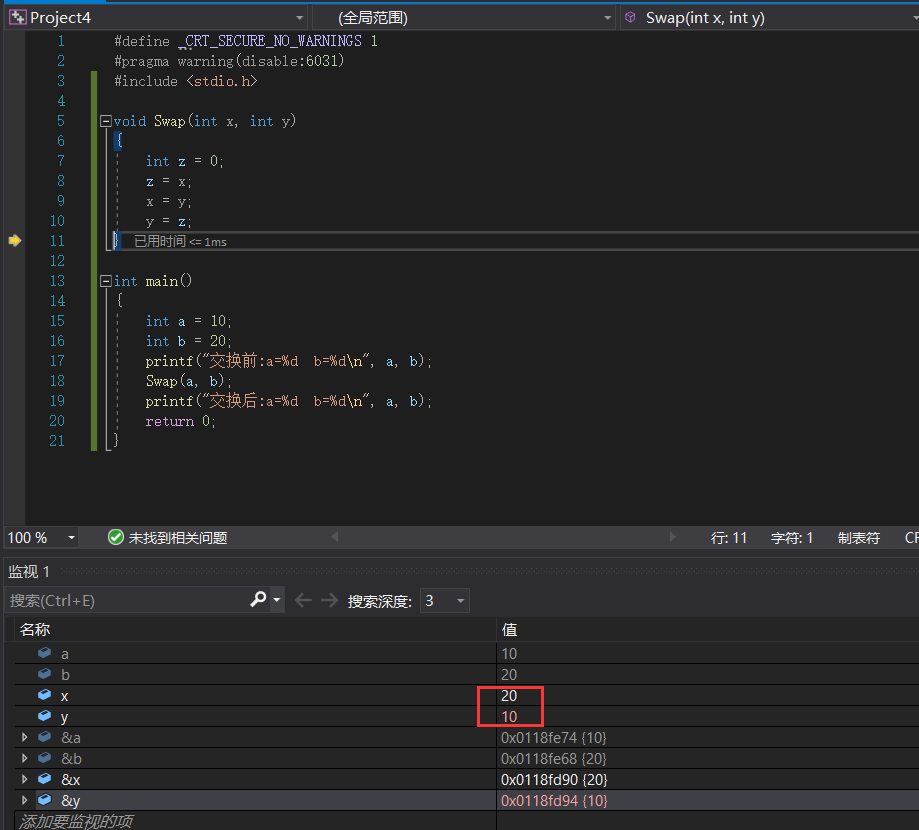The height and width of the screenshot is (830, 919).
Task: Click the variable cube icon of row y
Action: [45, 716]
